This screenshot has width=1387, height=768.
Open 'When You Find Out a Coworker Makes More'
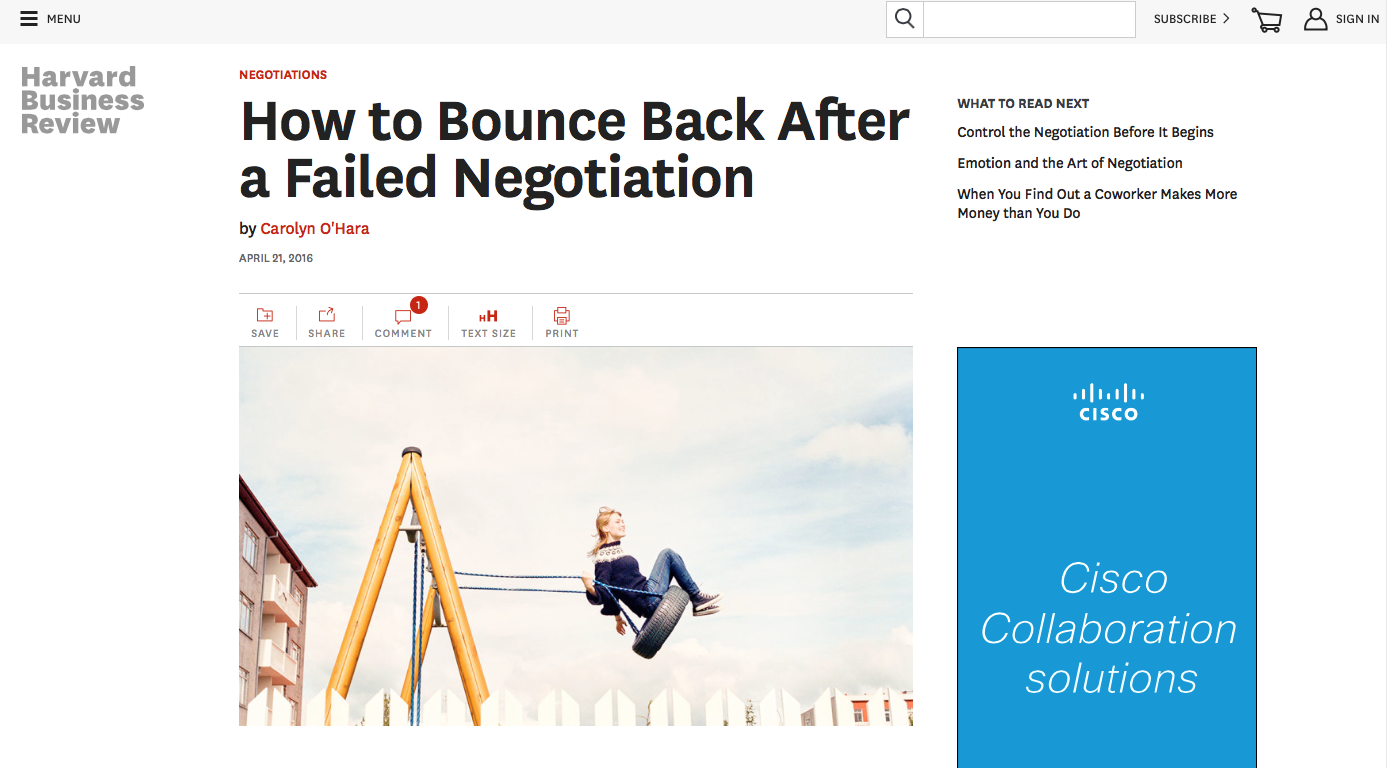tap(1097, 203)
